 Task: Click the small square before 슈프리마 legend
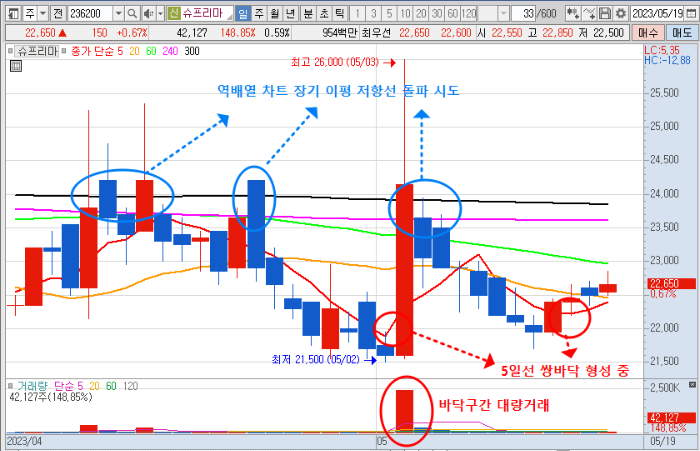[x=10, y=51]
